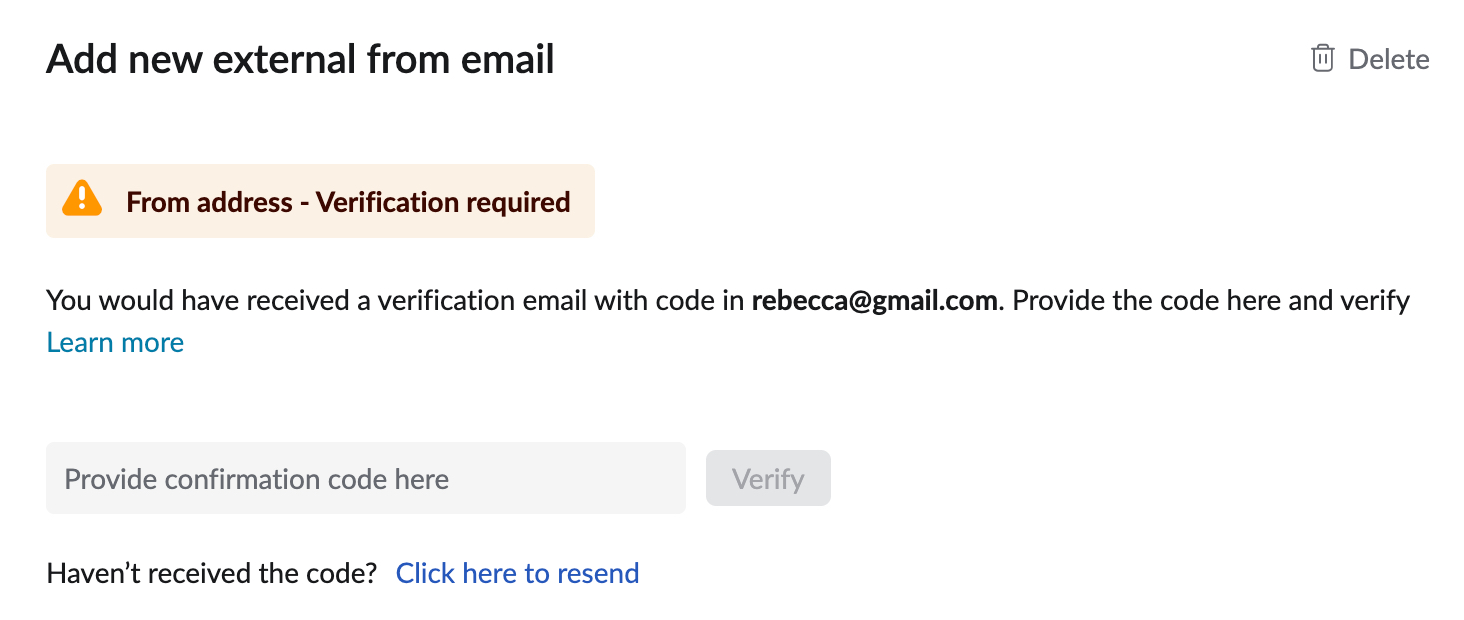This screenshot has width=1464, height=620.
Task: Resend the verification code email
Action: (x=517, y=573)
